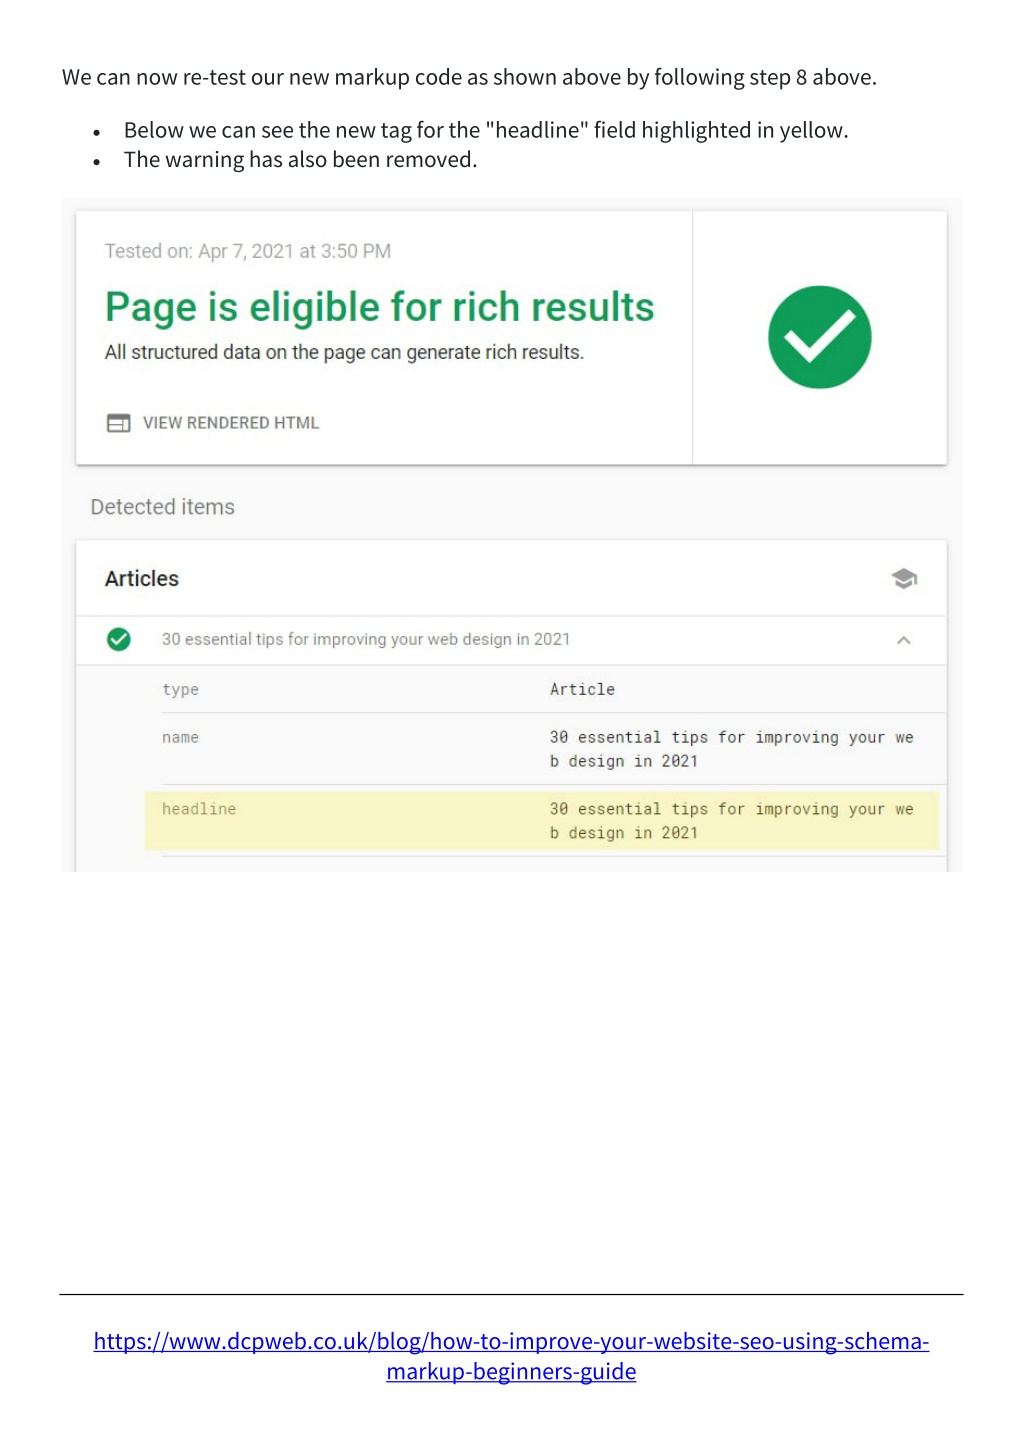1023x1447 pixels.
Task: Click the headline value text
Action: click(731, 821)
